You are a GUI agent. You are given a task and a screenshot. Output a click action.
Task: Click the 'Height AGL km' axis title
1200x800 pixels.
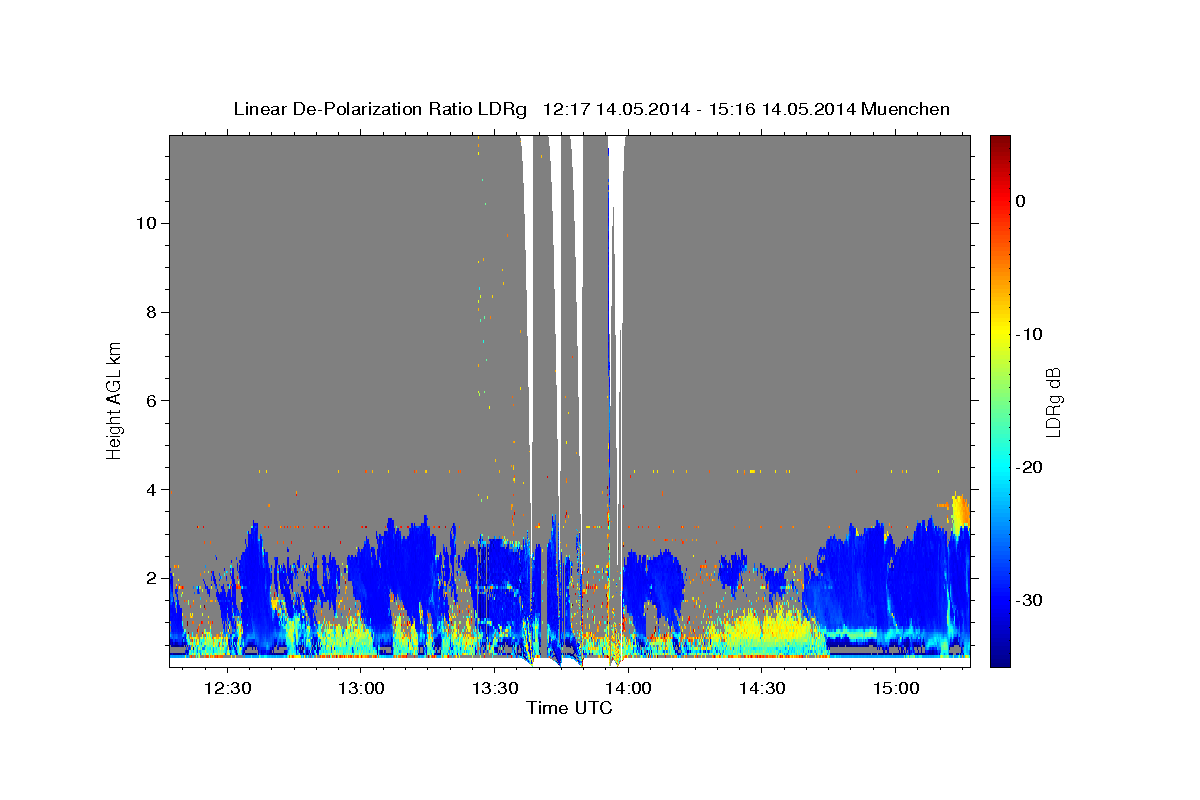click(115, 400)
